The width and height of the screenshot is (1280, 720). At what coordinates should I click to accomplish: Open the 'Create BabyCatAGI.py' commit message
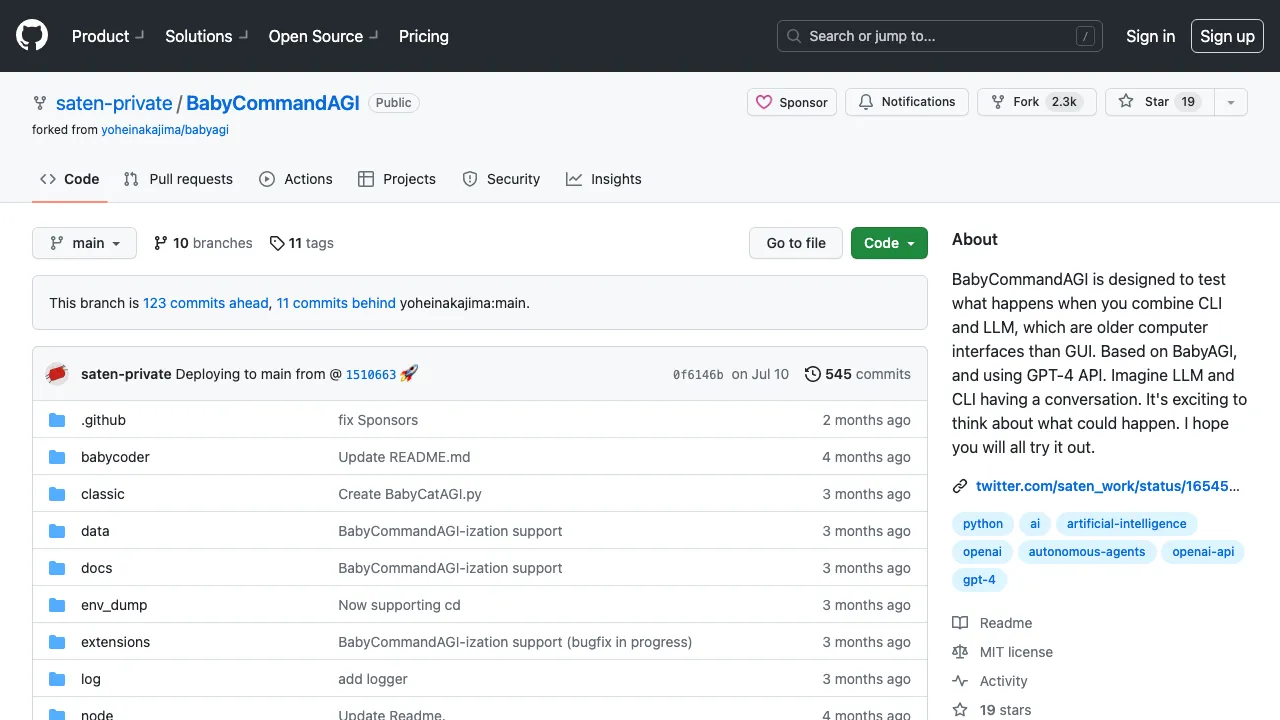[x=410, y=494]
